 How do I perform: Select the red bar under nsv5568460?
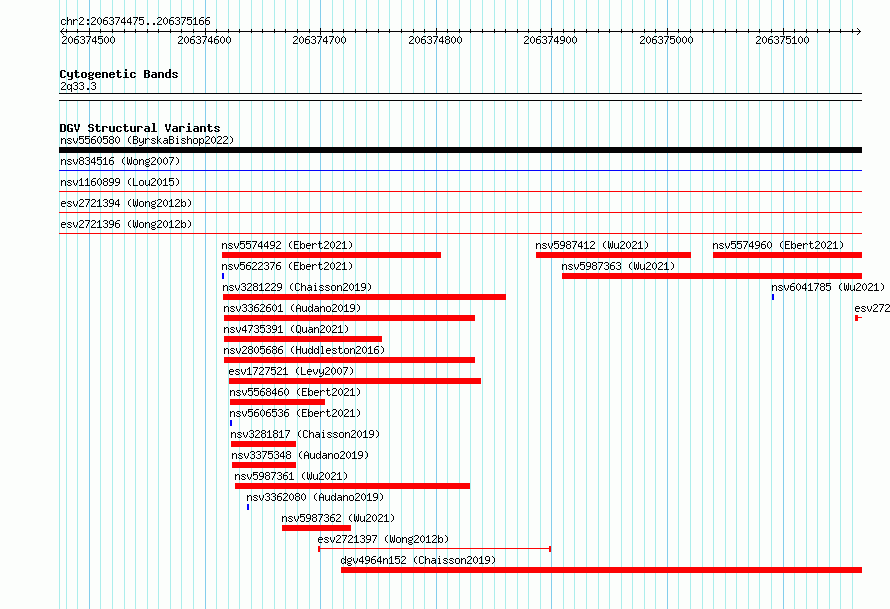pos(278,402)
